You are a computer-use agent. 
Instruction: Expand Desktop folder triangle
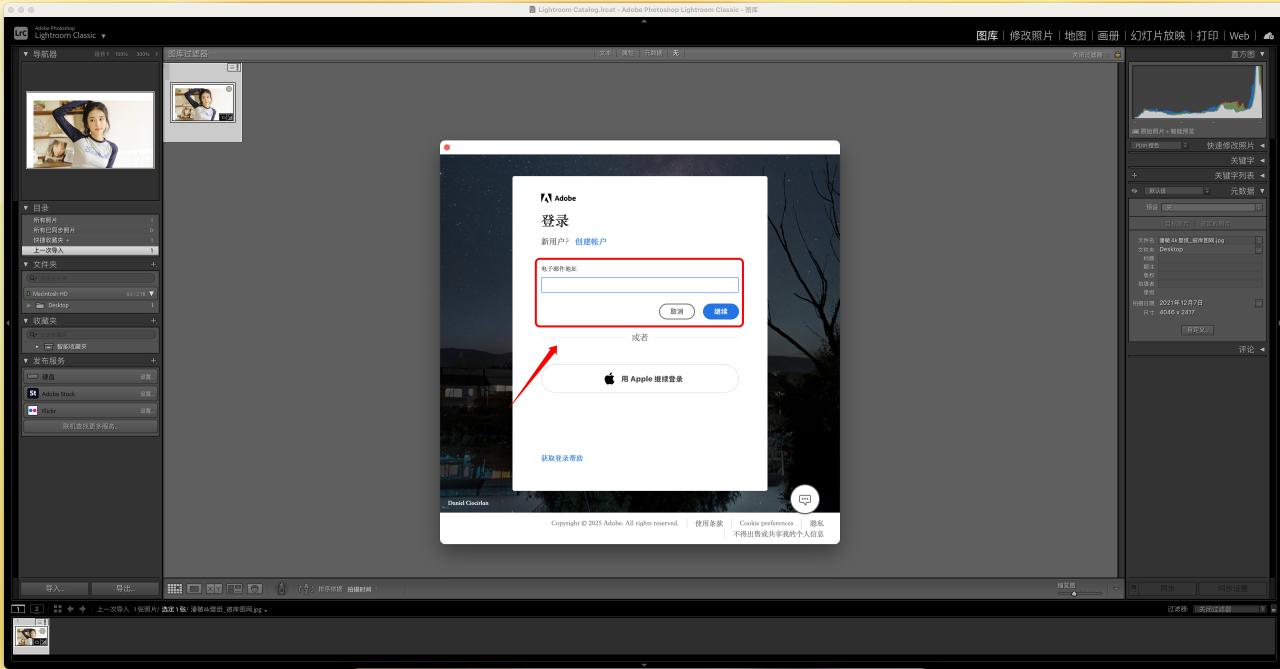[29, 305]
